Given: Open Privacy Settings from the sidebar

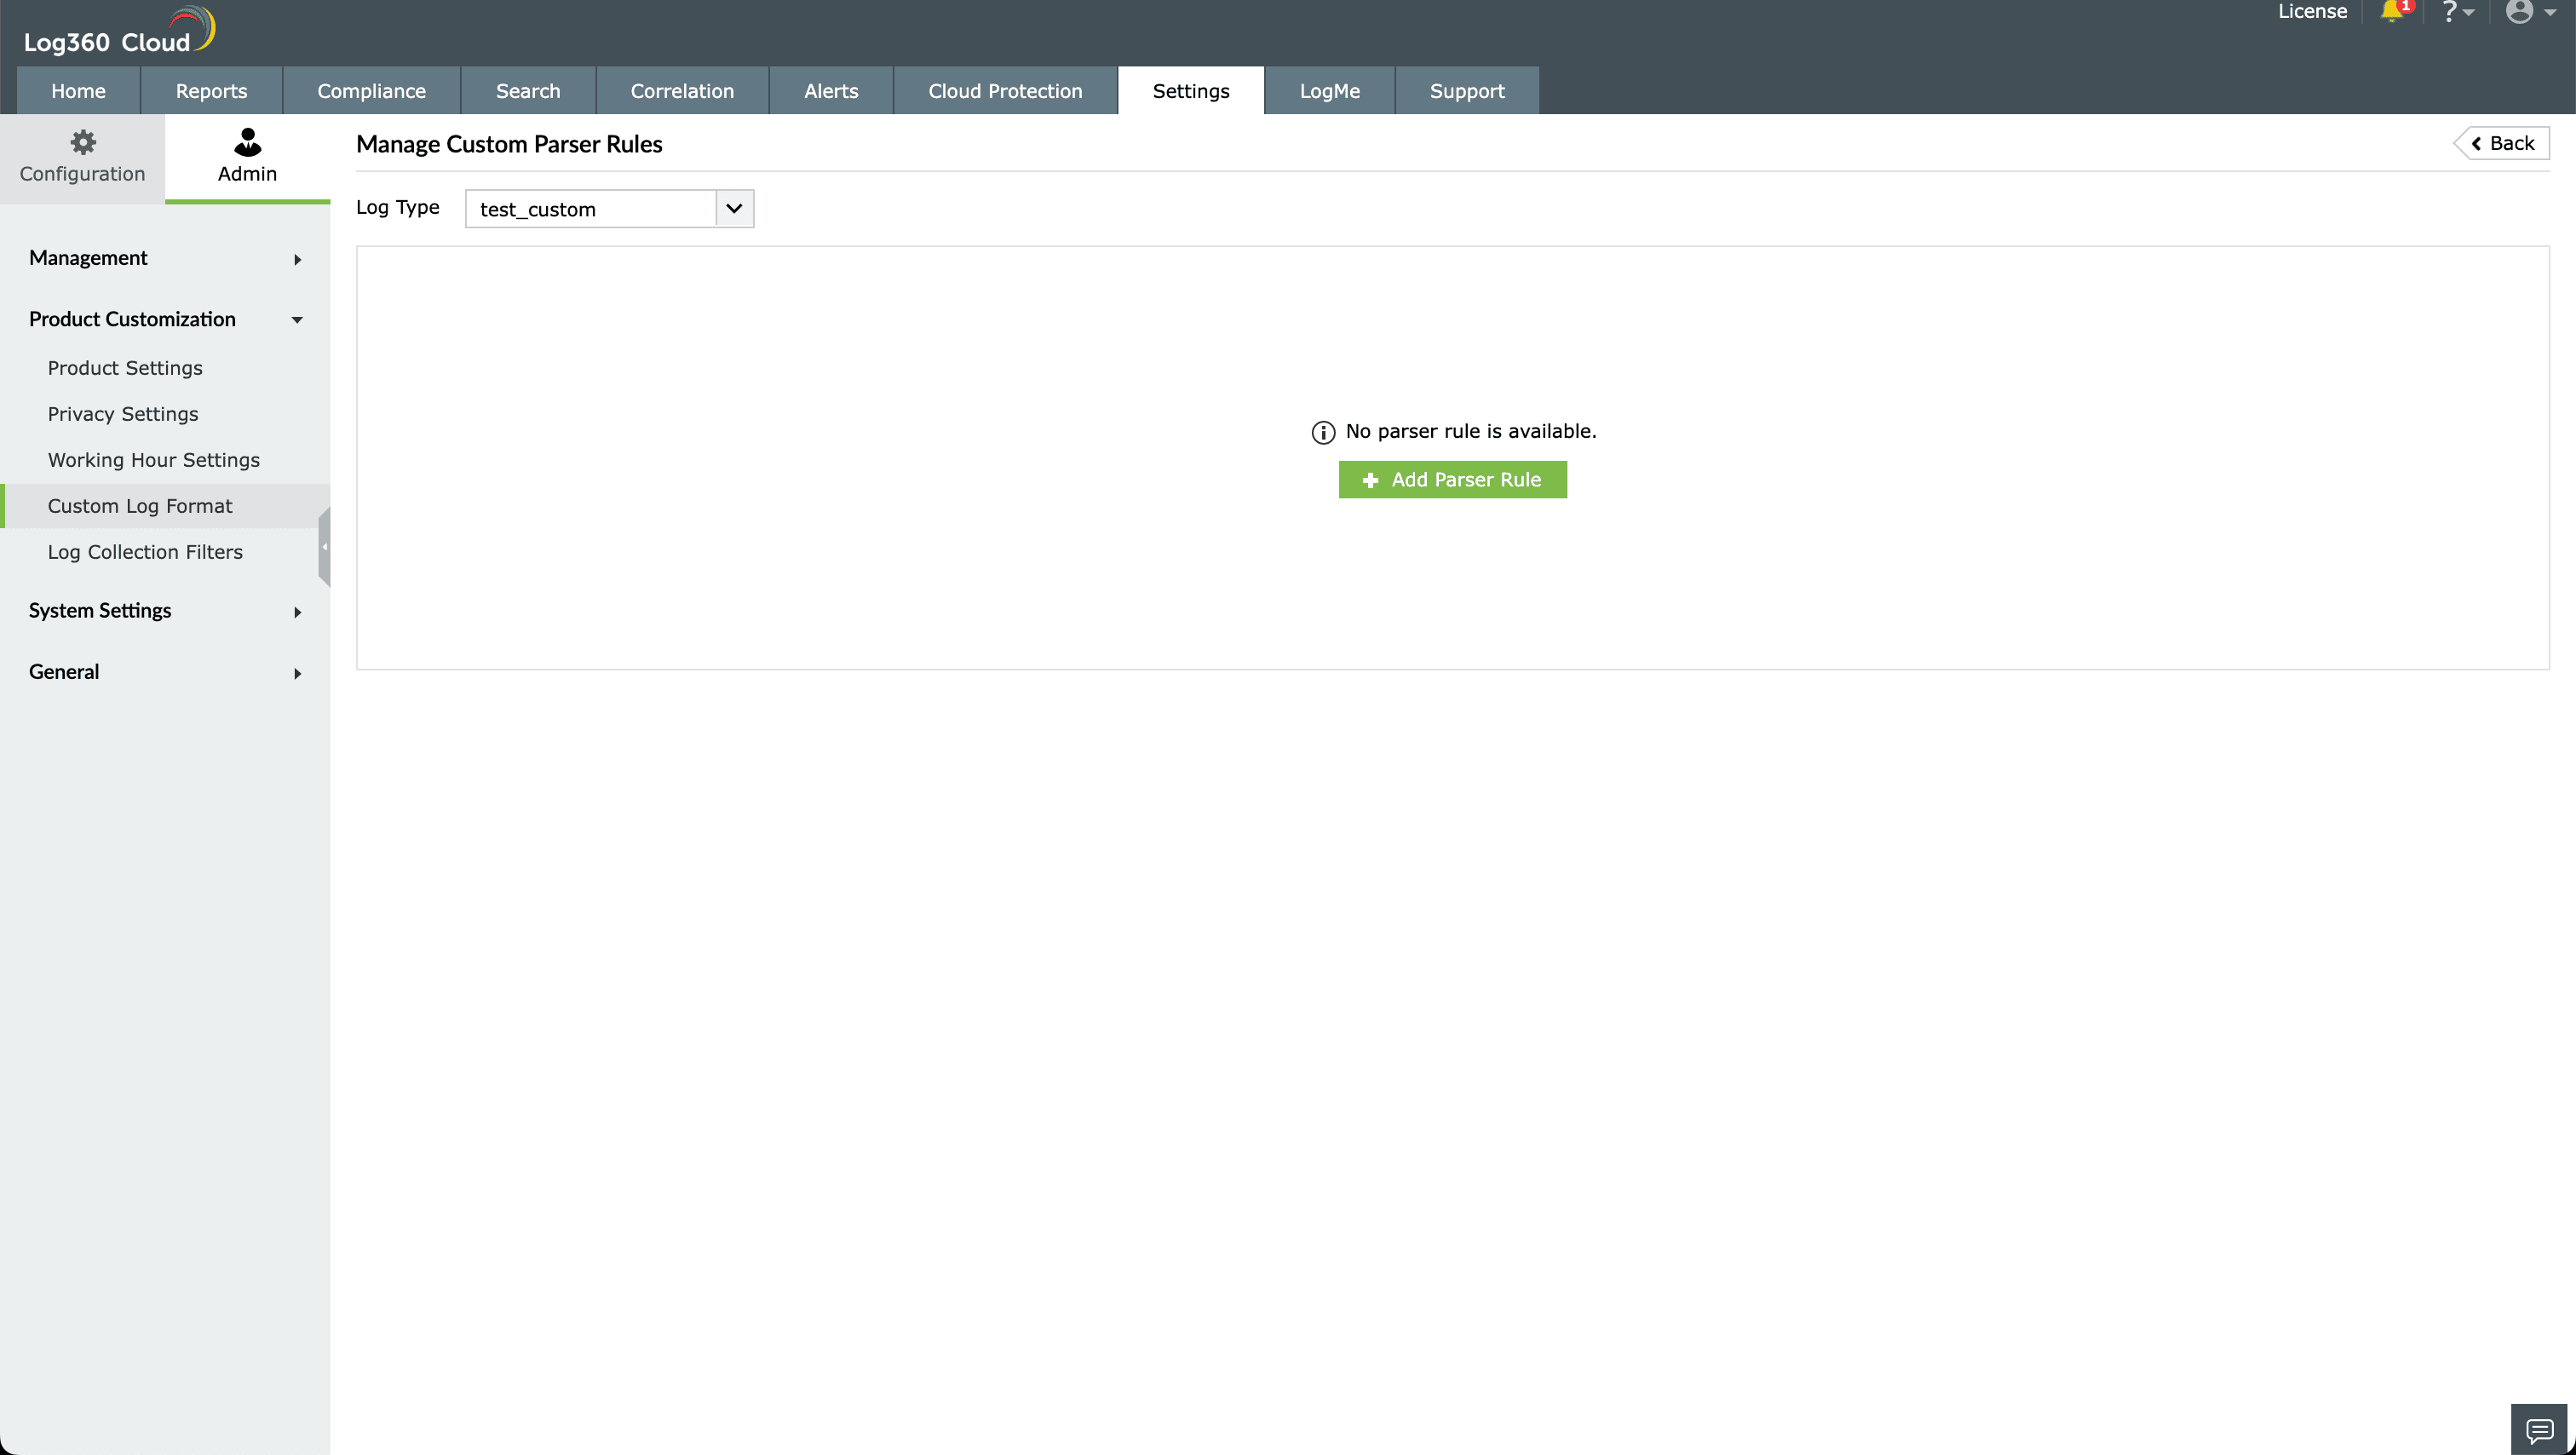Looking at the screenshot, I should click(123, 413).
